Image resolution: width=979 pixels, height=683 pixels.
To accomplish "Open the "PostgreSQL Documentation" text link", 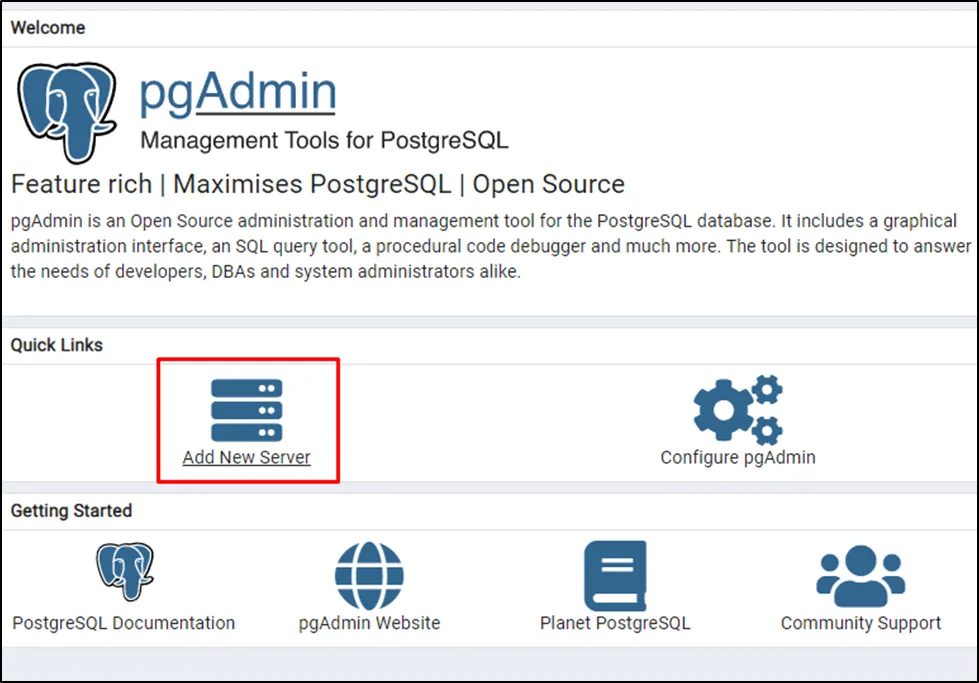I will pos(124,623).
